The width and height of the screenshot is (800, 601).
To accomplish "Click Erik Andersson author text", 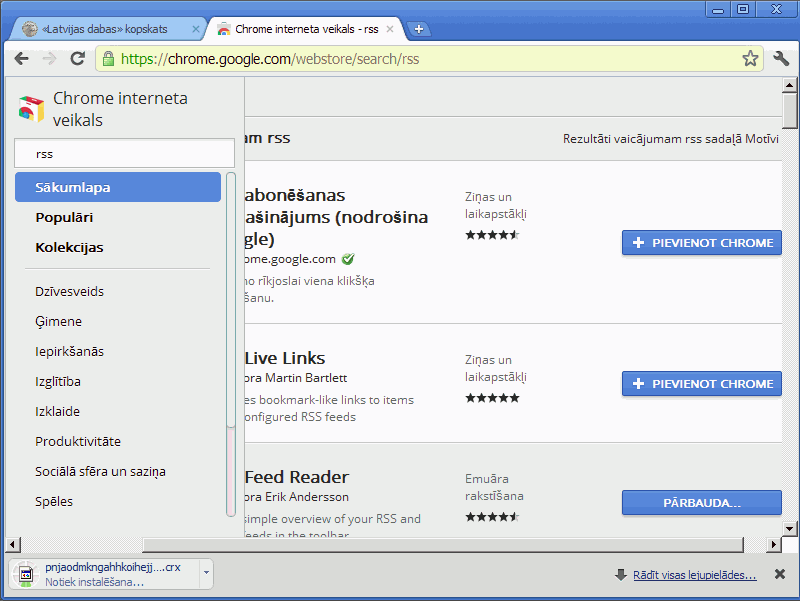I will pos(307,497).
